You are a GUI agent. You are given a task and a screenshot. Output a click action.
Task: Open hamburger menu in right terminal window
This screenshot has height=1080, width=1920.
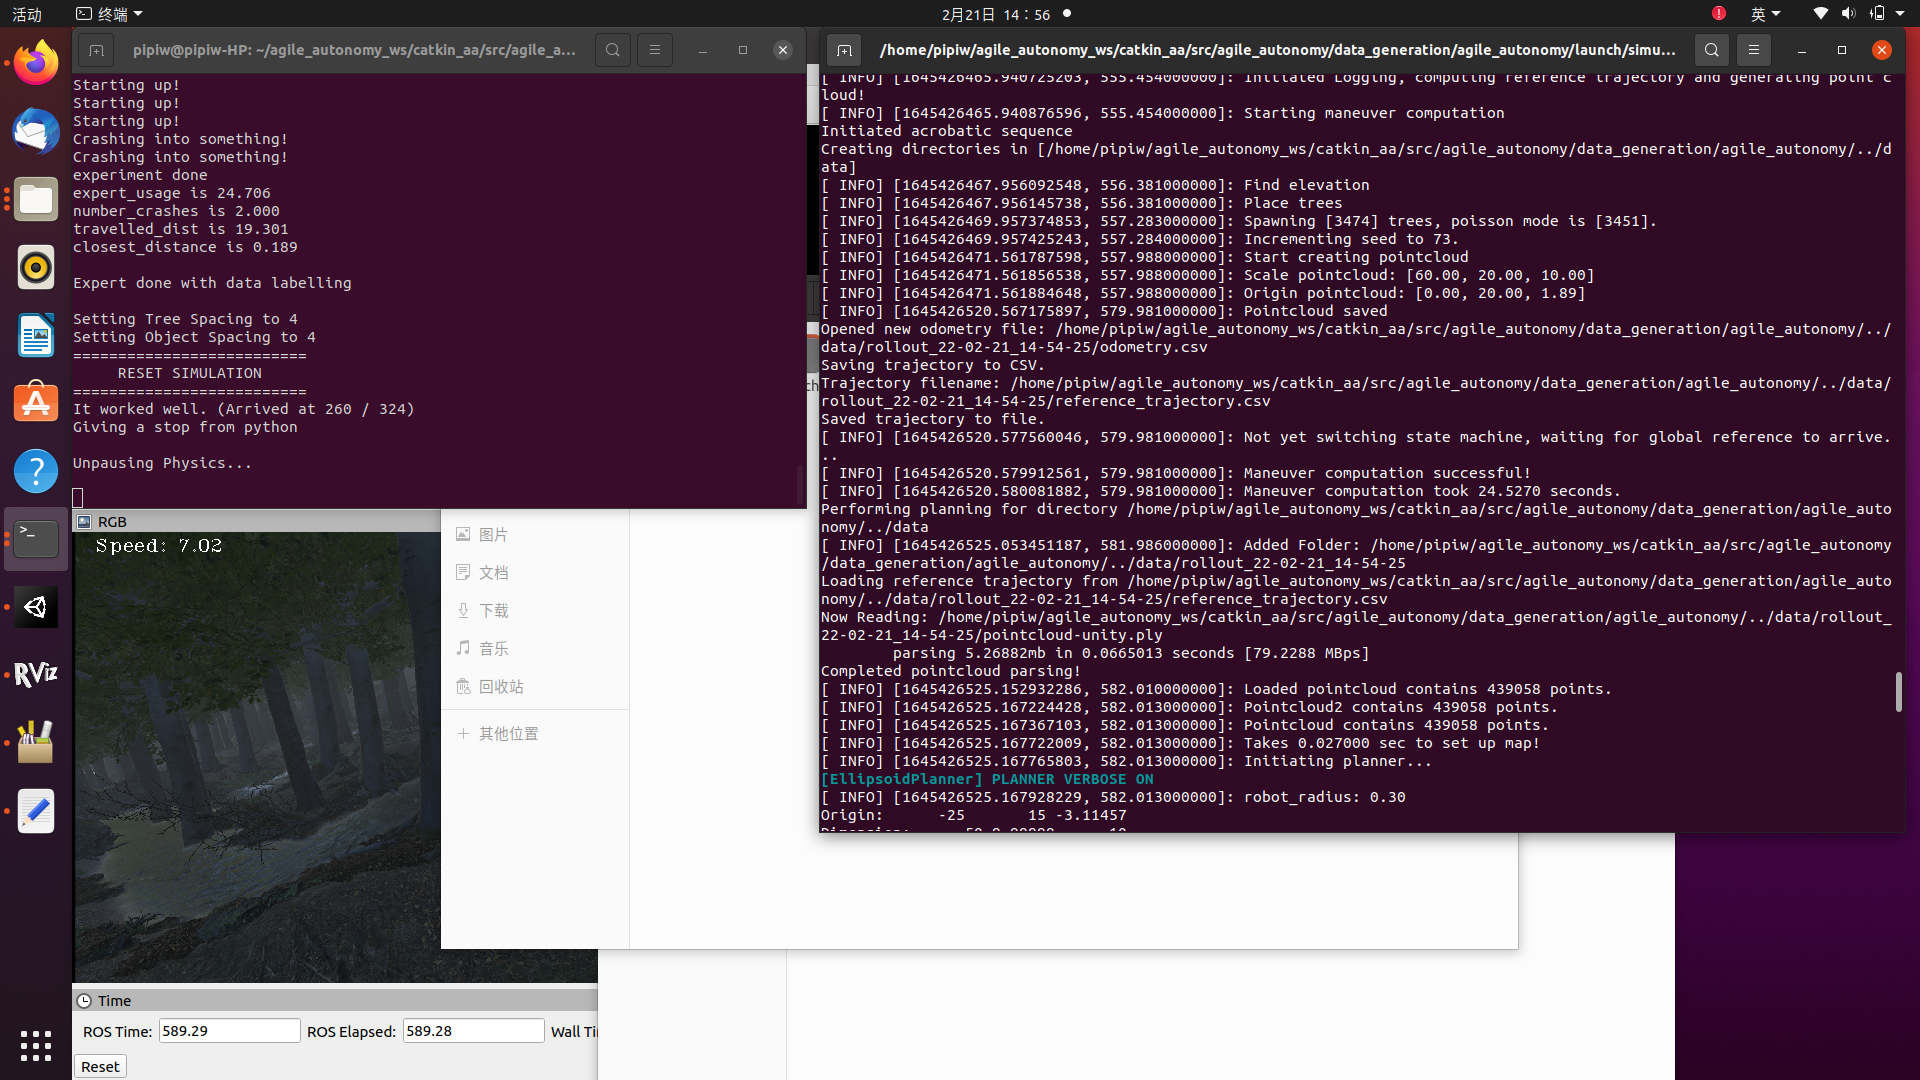tap(1753, 50)
